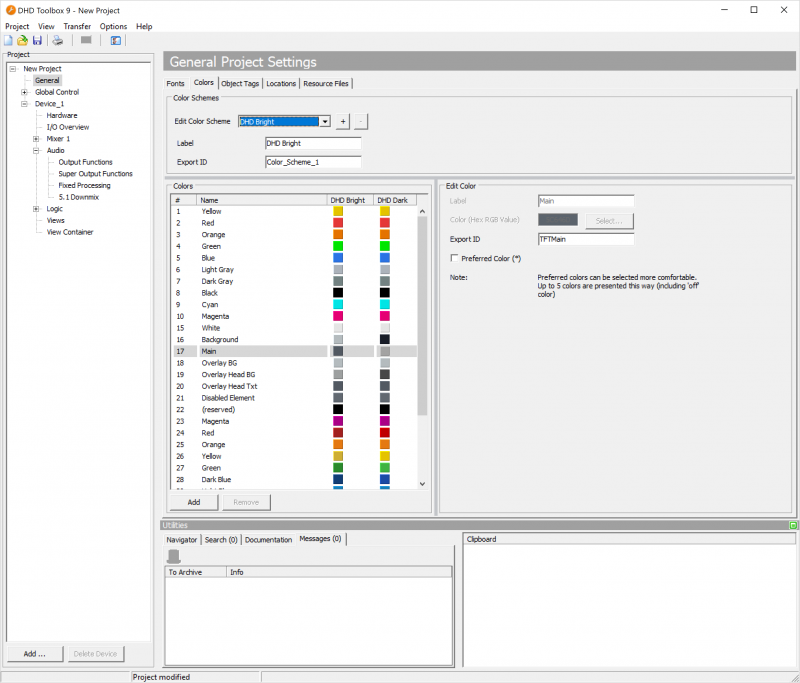Click the colors list scroll up arrow
The width and height of the screenshot is (800, 683).
[422, 211]
